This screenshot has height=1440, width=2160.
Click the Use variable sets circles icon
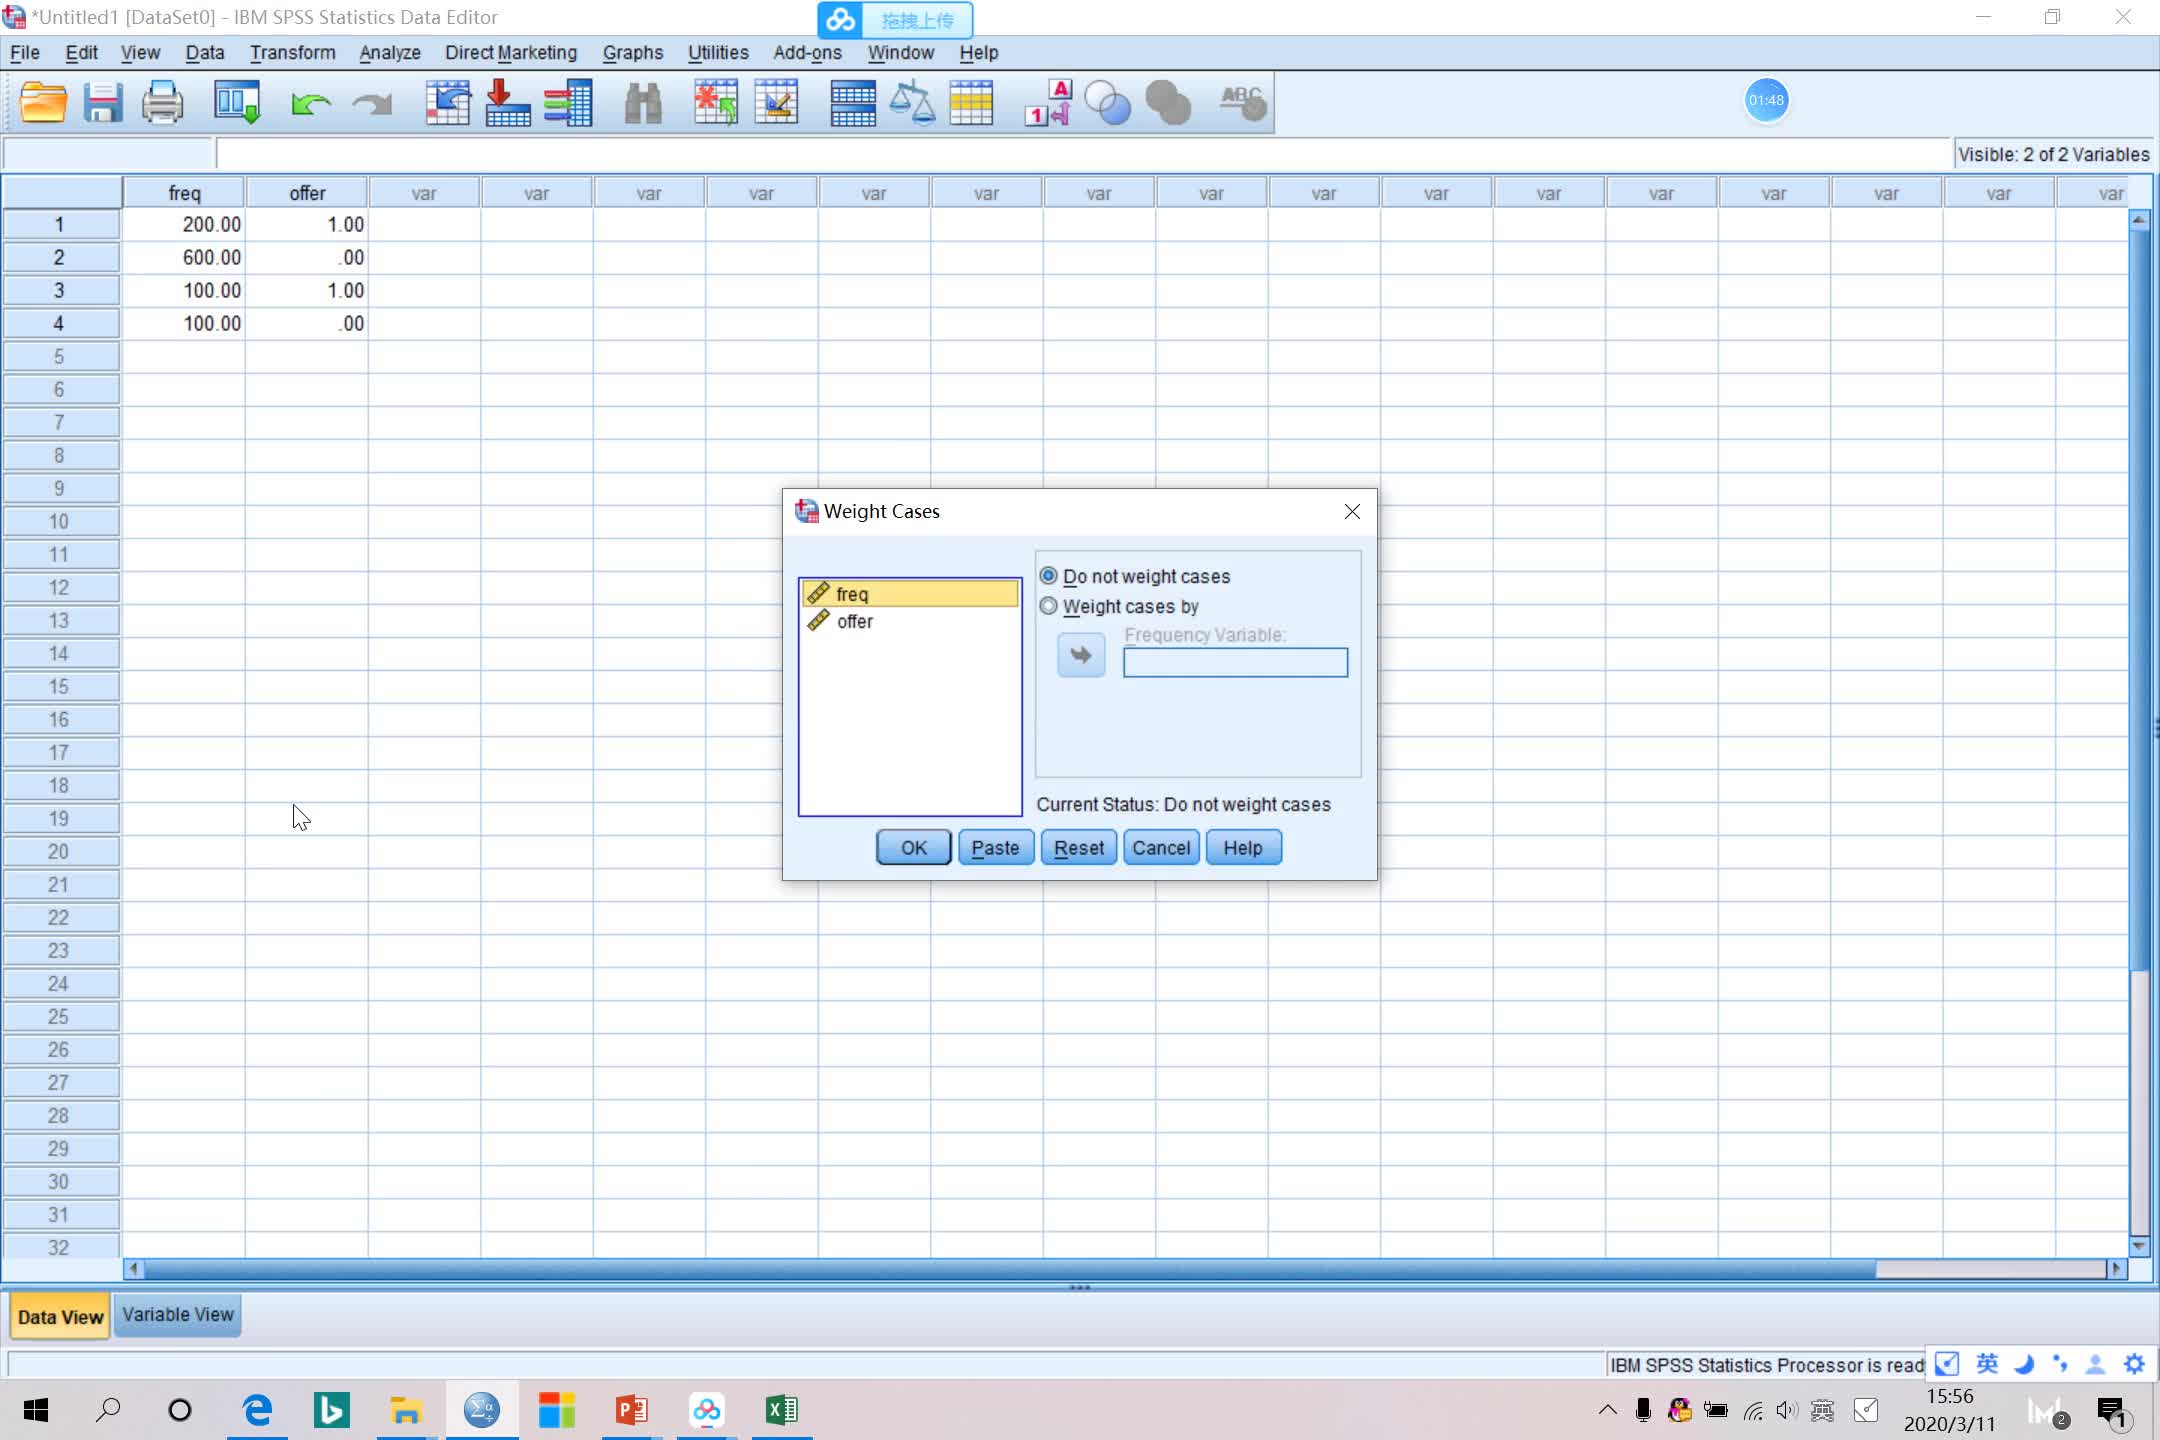(x=1107, y=103)
